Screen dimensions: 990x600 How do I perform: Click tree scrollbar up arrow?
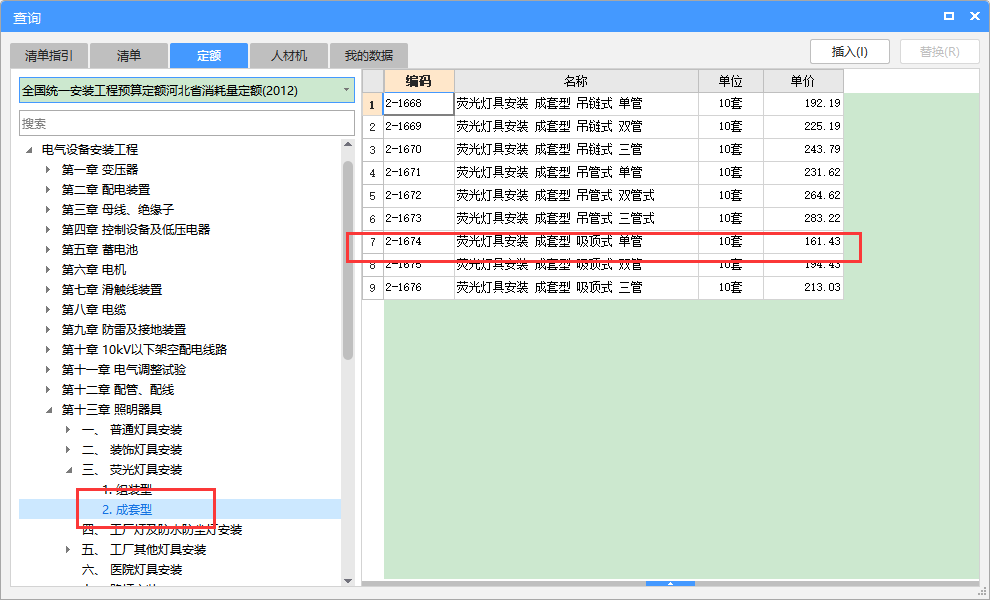(x=348, y=145)
